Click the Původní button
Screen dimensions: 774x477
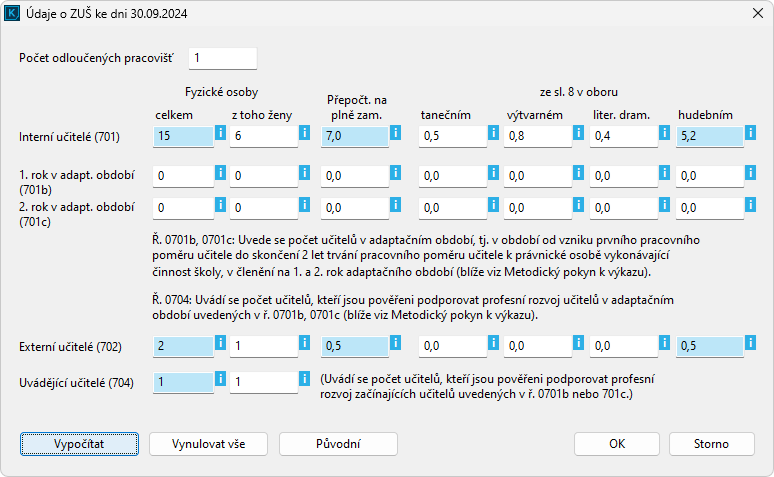(x=338, y=443)
